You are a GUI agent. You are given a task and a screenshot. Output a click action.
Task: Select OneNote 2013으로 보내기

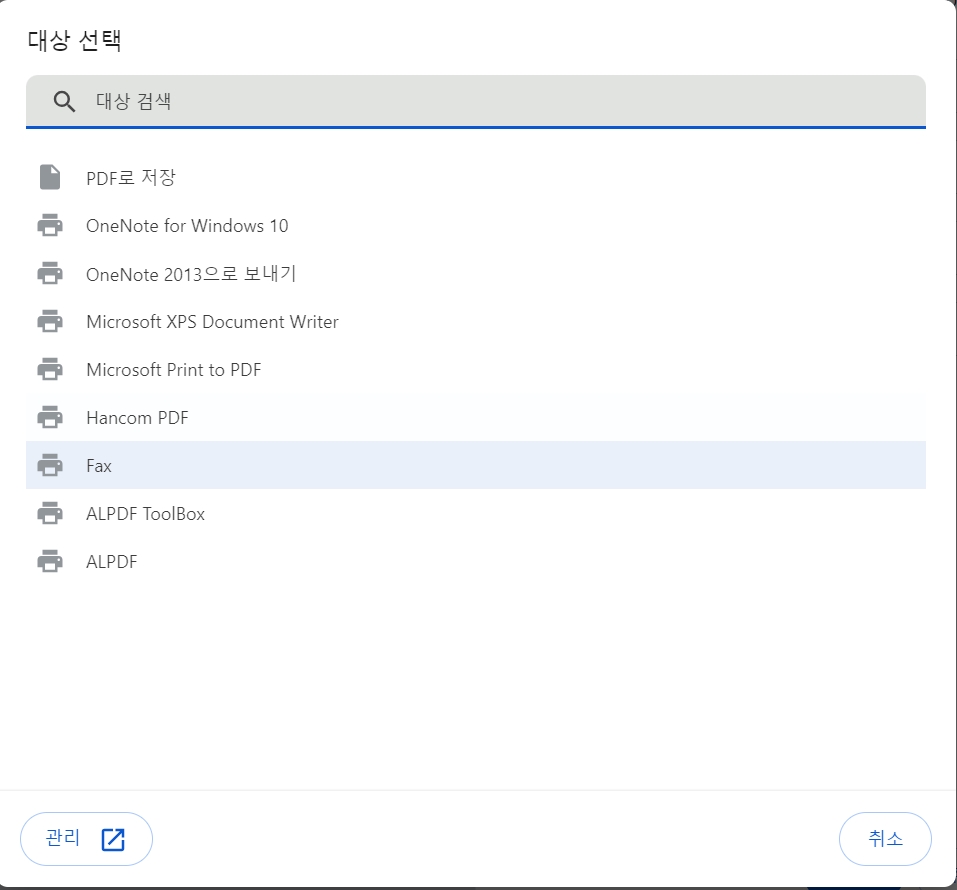(475, 274)
